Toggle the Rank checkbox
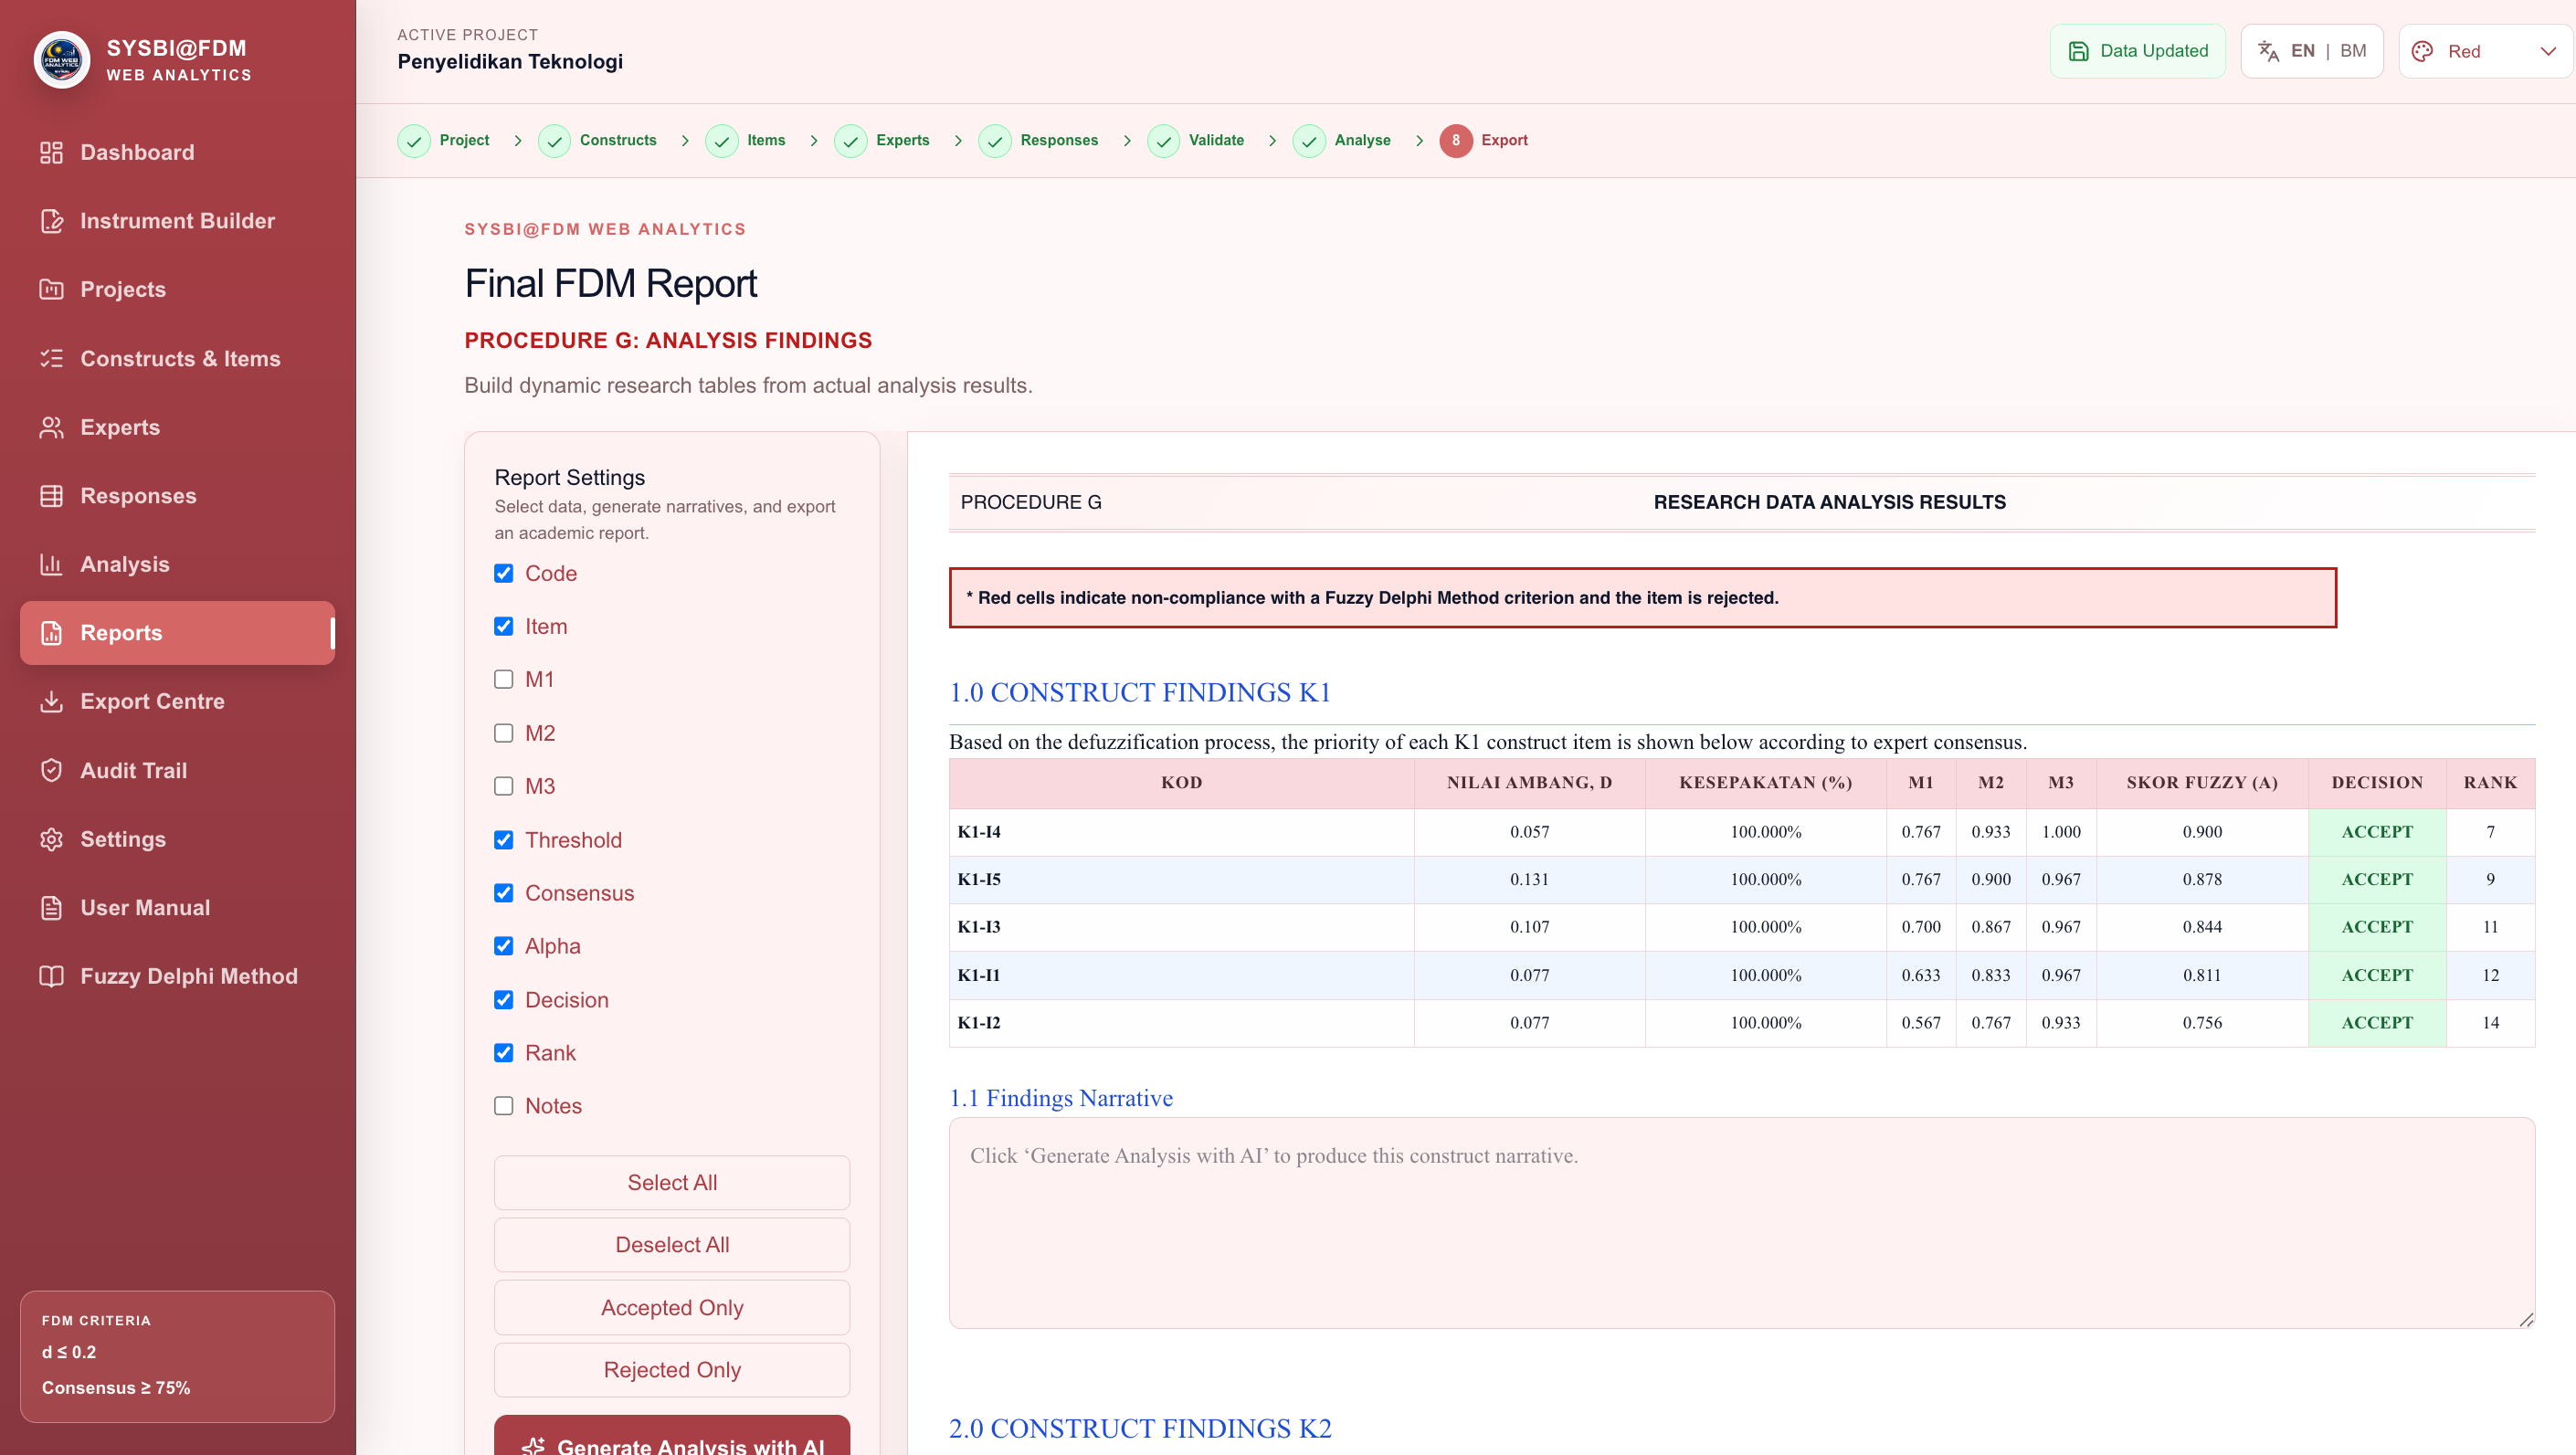Image resolution: width=2576 pixels, height=1455 pixels. (504, 1053)
